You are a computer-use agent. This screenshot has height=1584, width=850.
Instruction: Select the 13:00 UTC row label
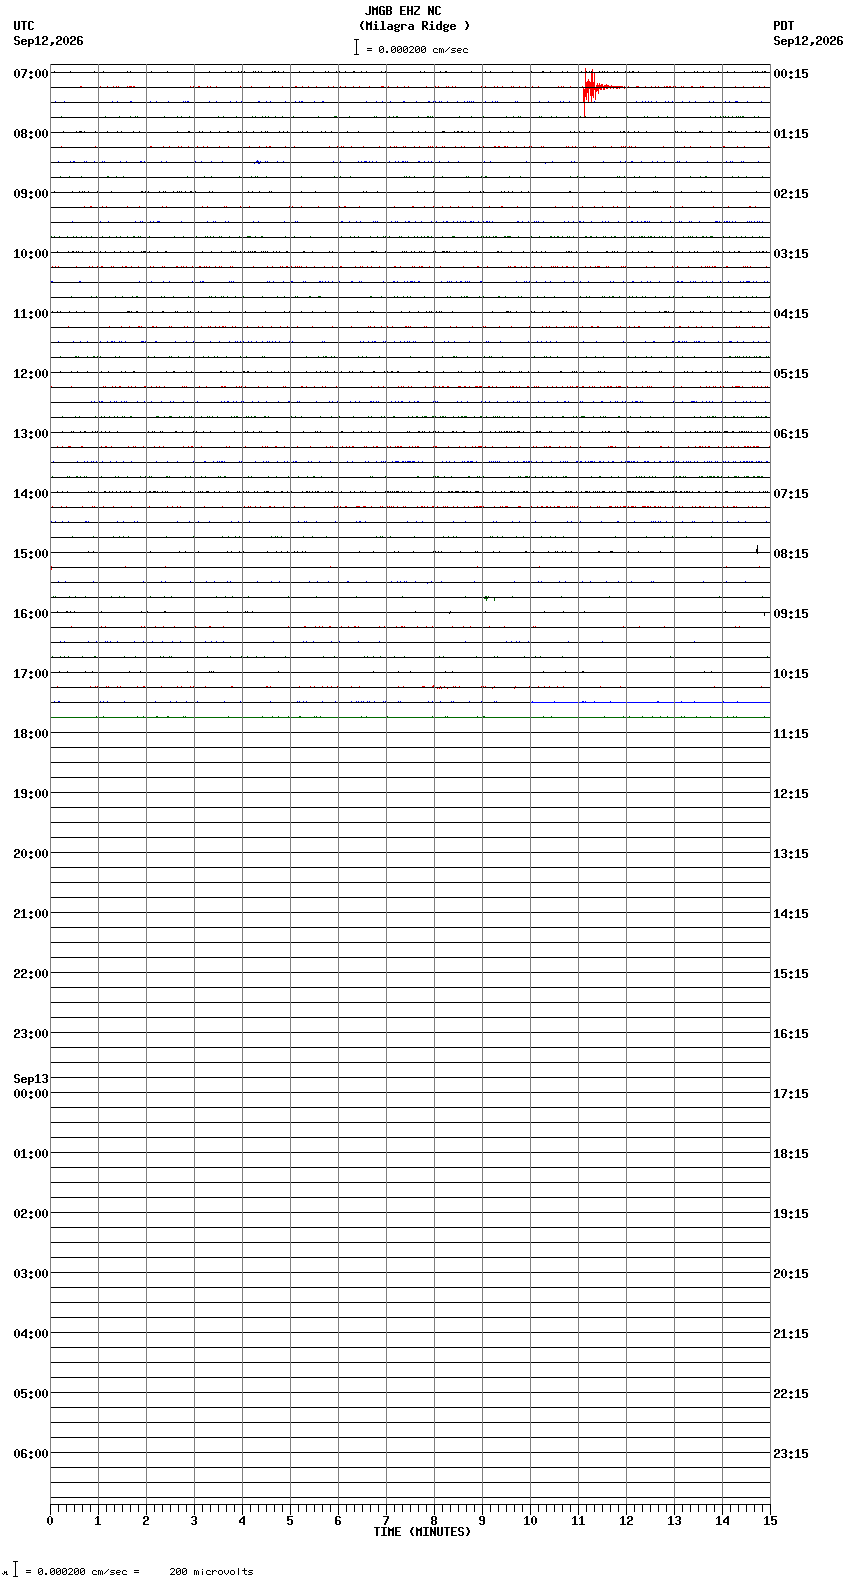[31, 434]
